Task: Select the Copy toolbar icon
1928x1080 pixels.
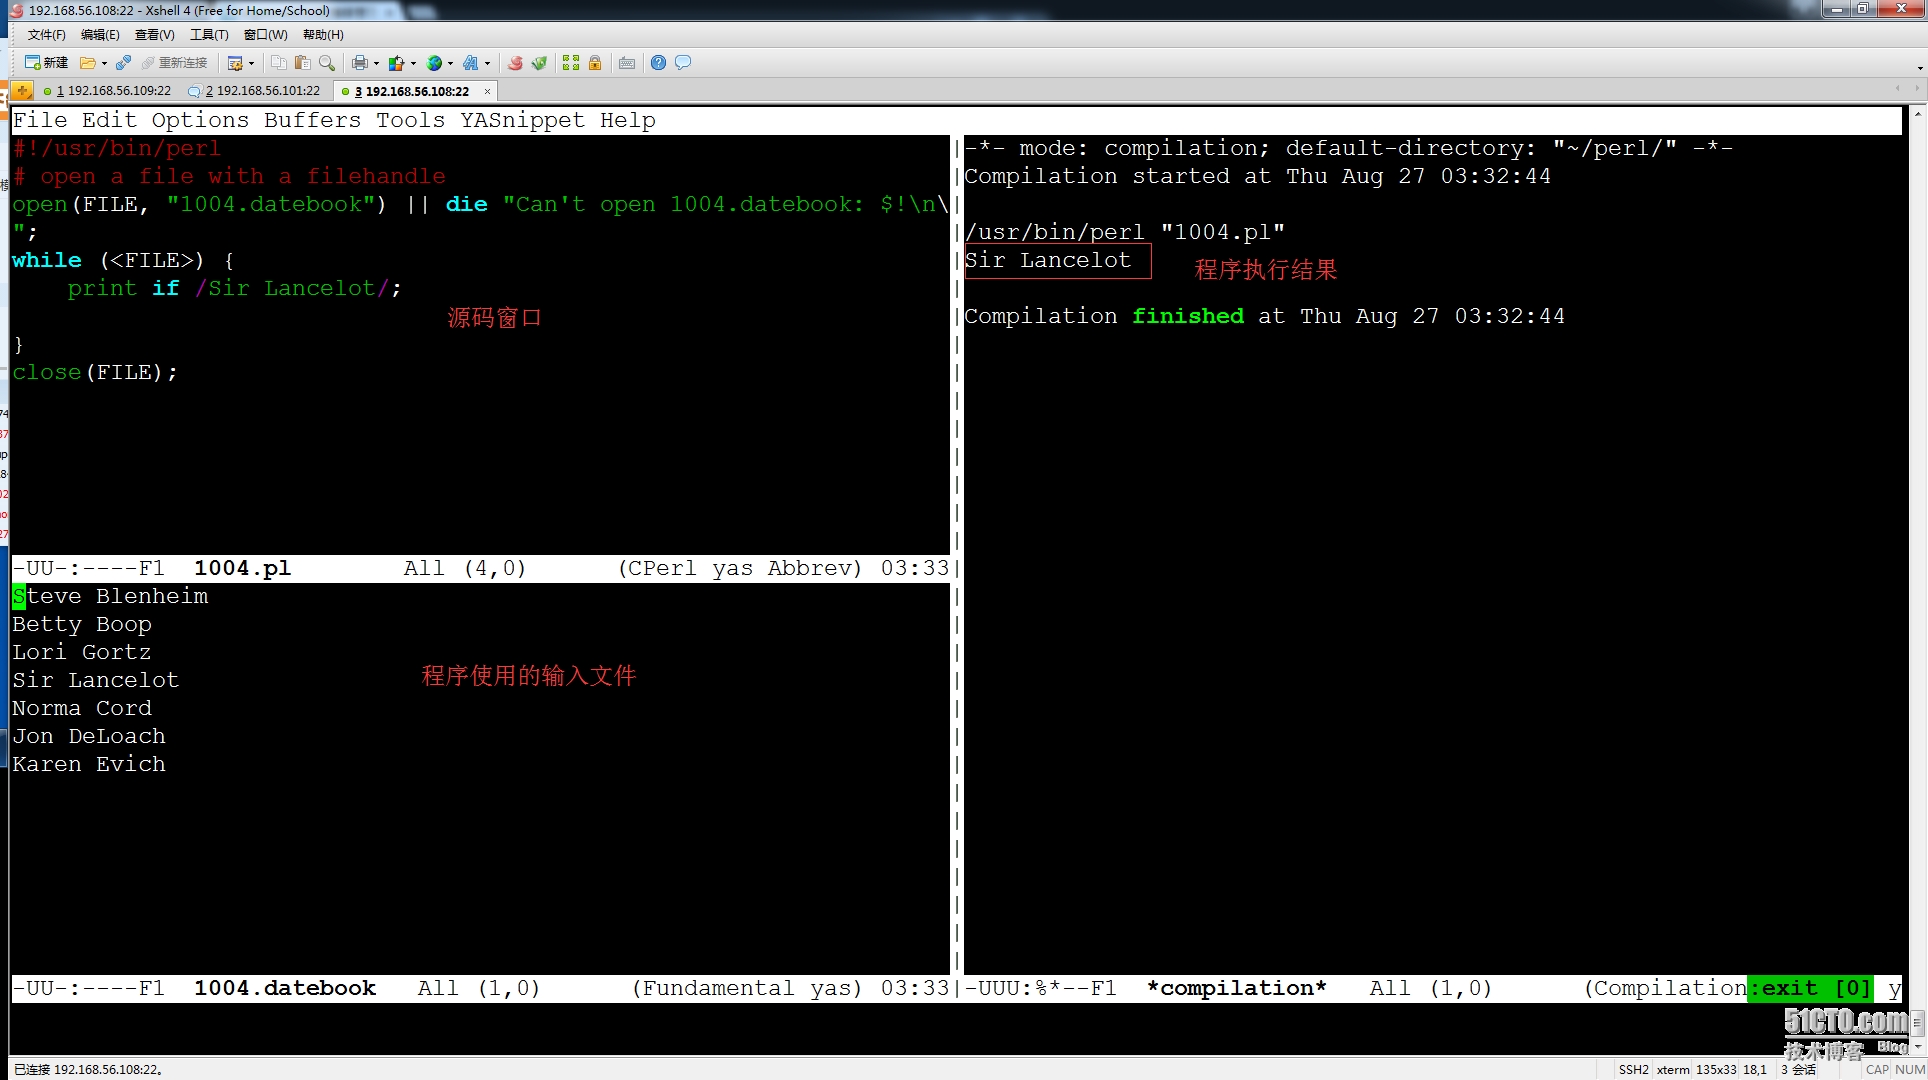Action: click(x=279, y=62)
